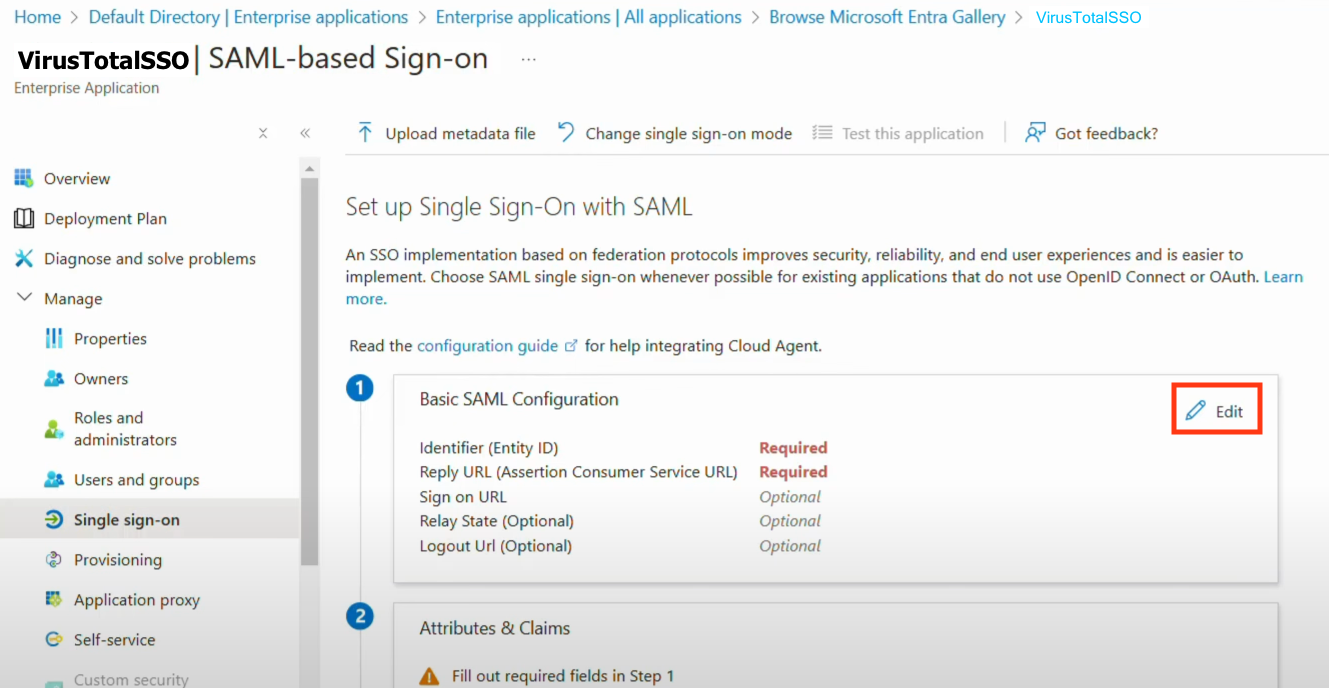Collapse the side menu with double chevron

pos(305,133)
